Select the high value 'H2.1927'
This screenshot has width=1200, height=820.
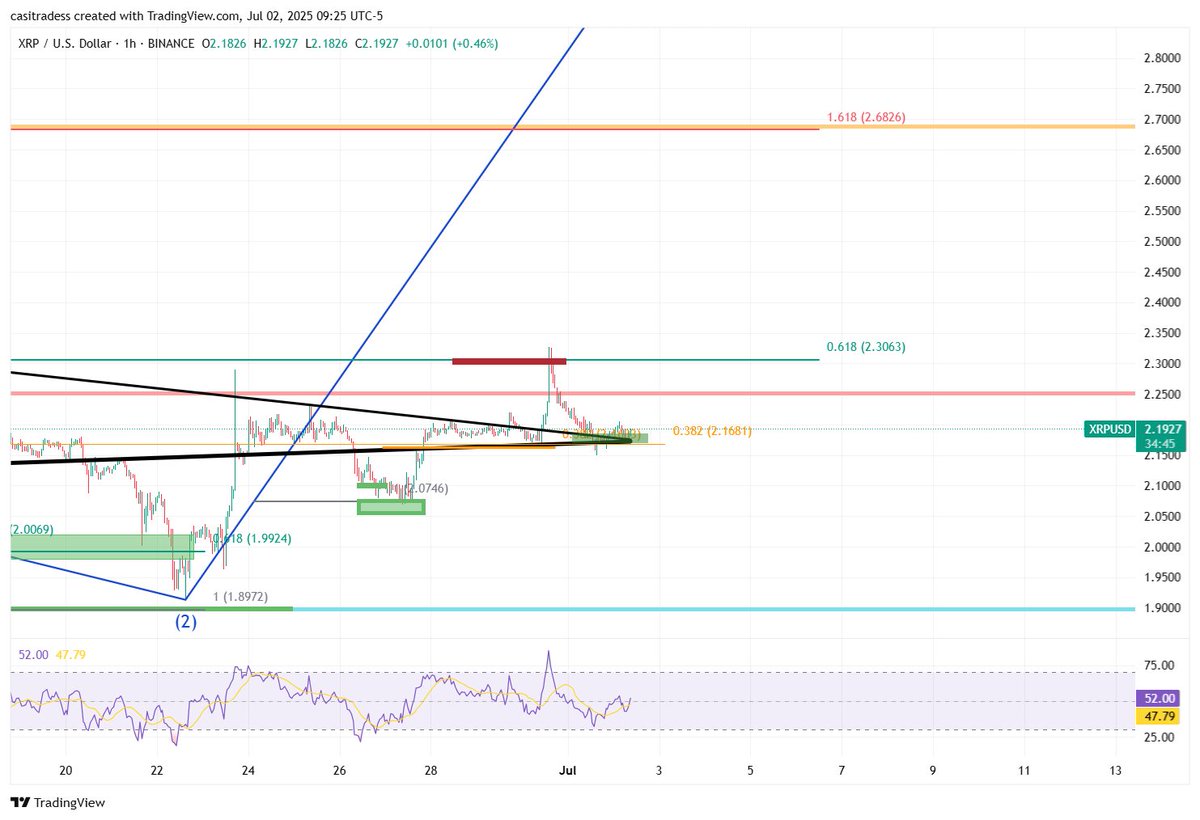(x=277, y=44)
